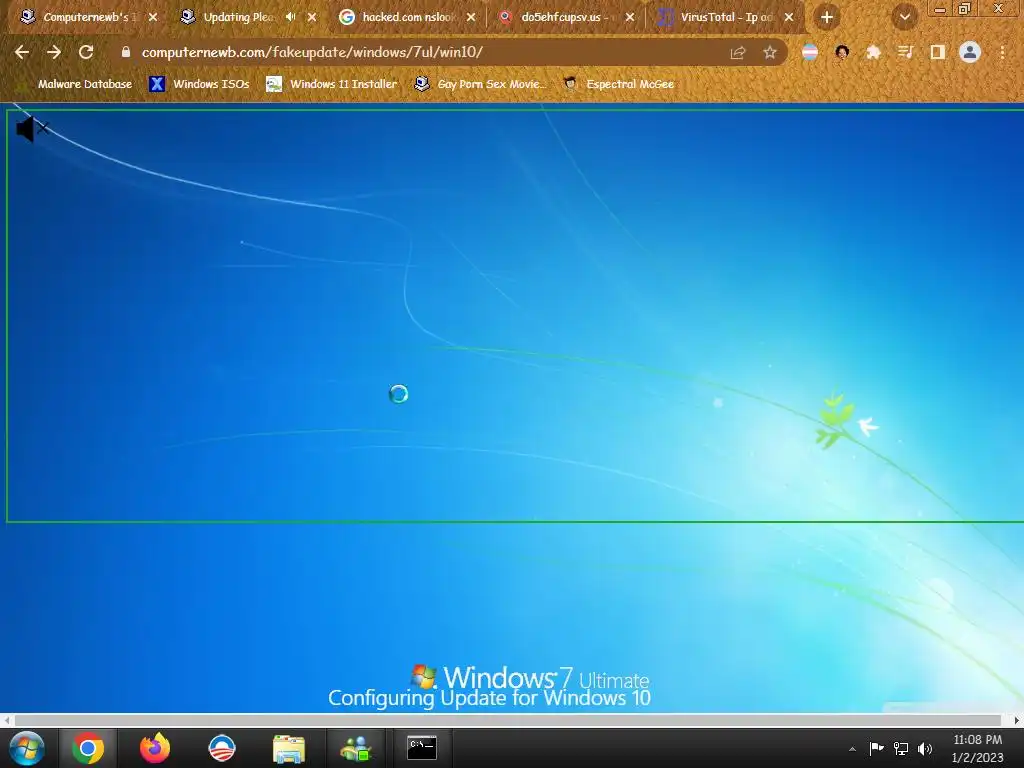1024x768 pixels.
Task: Toggle the page's muted speaker icon
Action: pos(31,129)
